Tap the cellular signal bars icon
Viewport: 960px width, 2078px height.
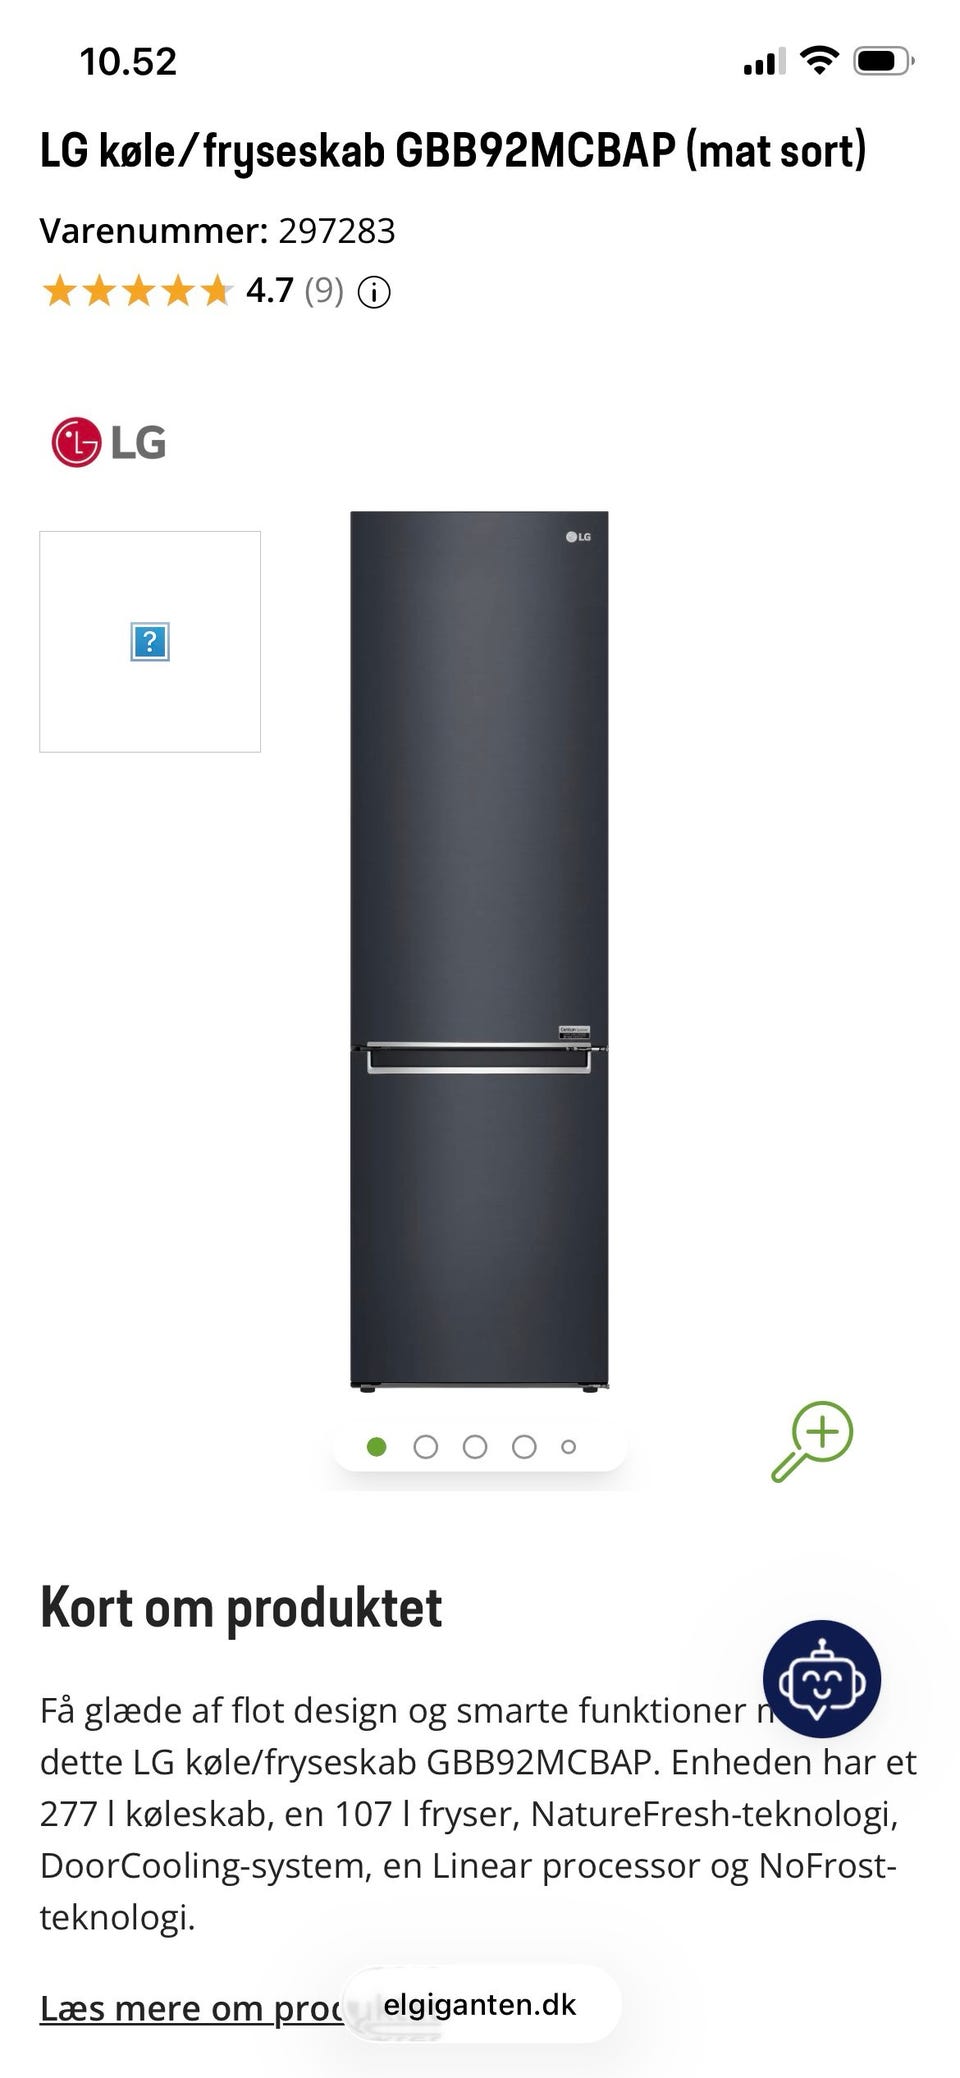[x=764, y=62]
